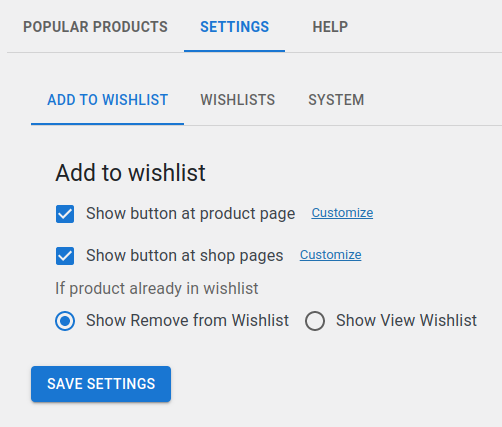Click the Save Settings button
The image size is (502, 427).
pos(101,384)
